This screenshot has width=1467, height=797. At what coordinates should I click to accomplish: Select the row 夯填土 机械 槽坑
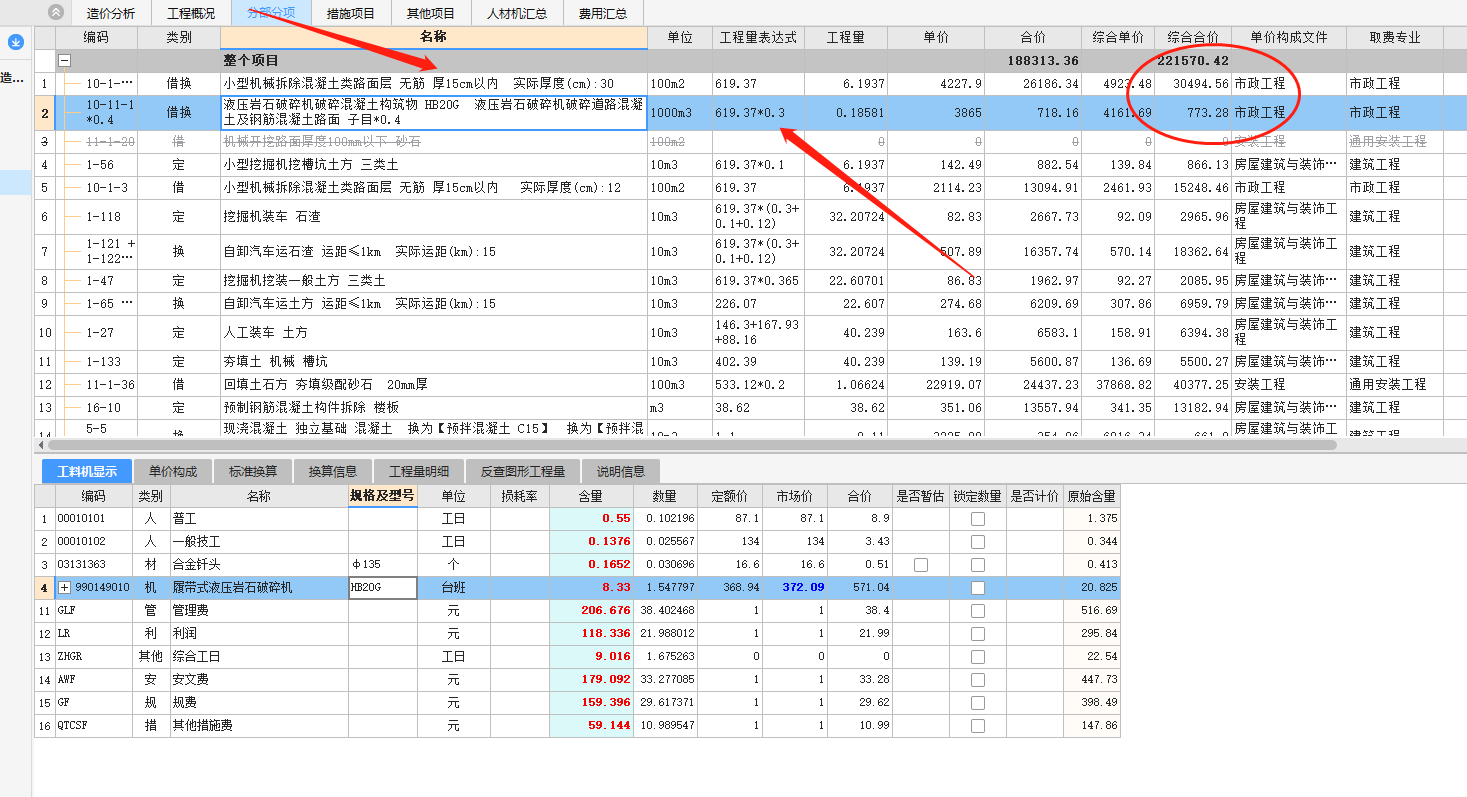[434, 362]
